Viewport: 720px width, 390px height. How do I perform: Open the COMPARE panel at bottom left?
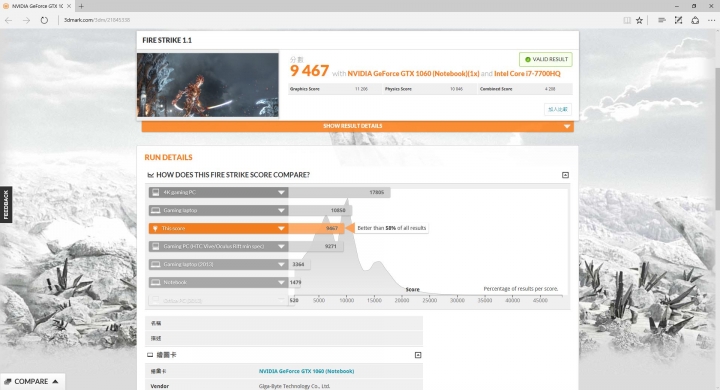(32, 382)
